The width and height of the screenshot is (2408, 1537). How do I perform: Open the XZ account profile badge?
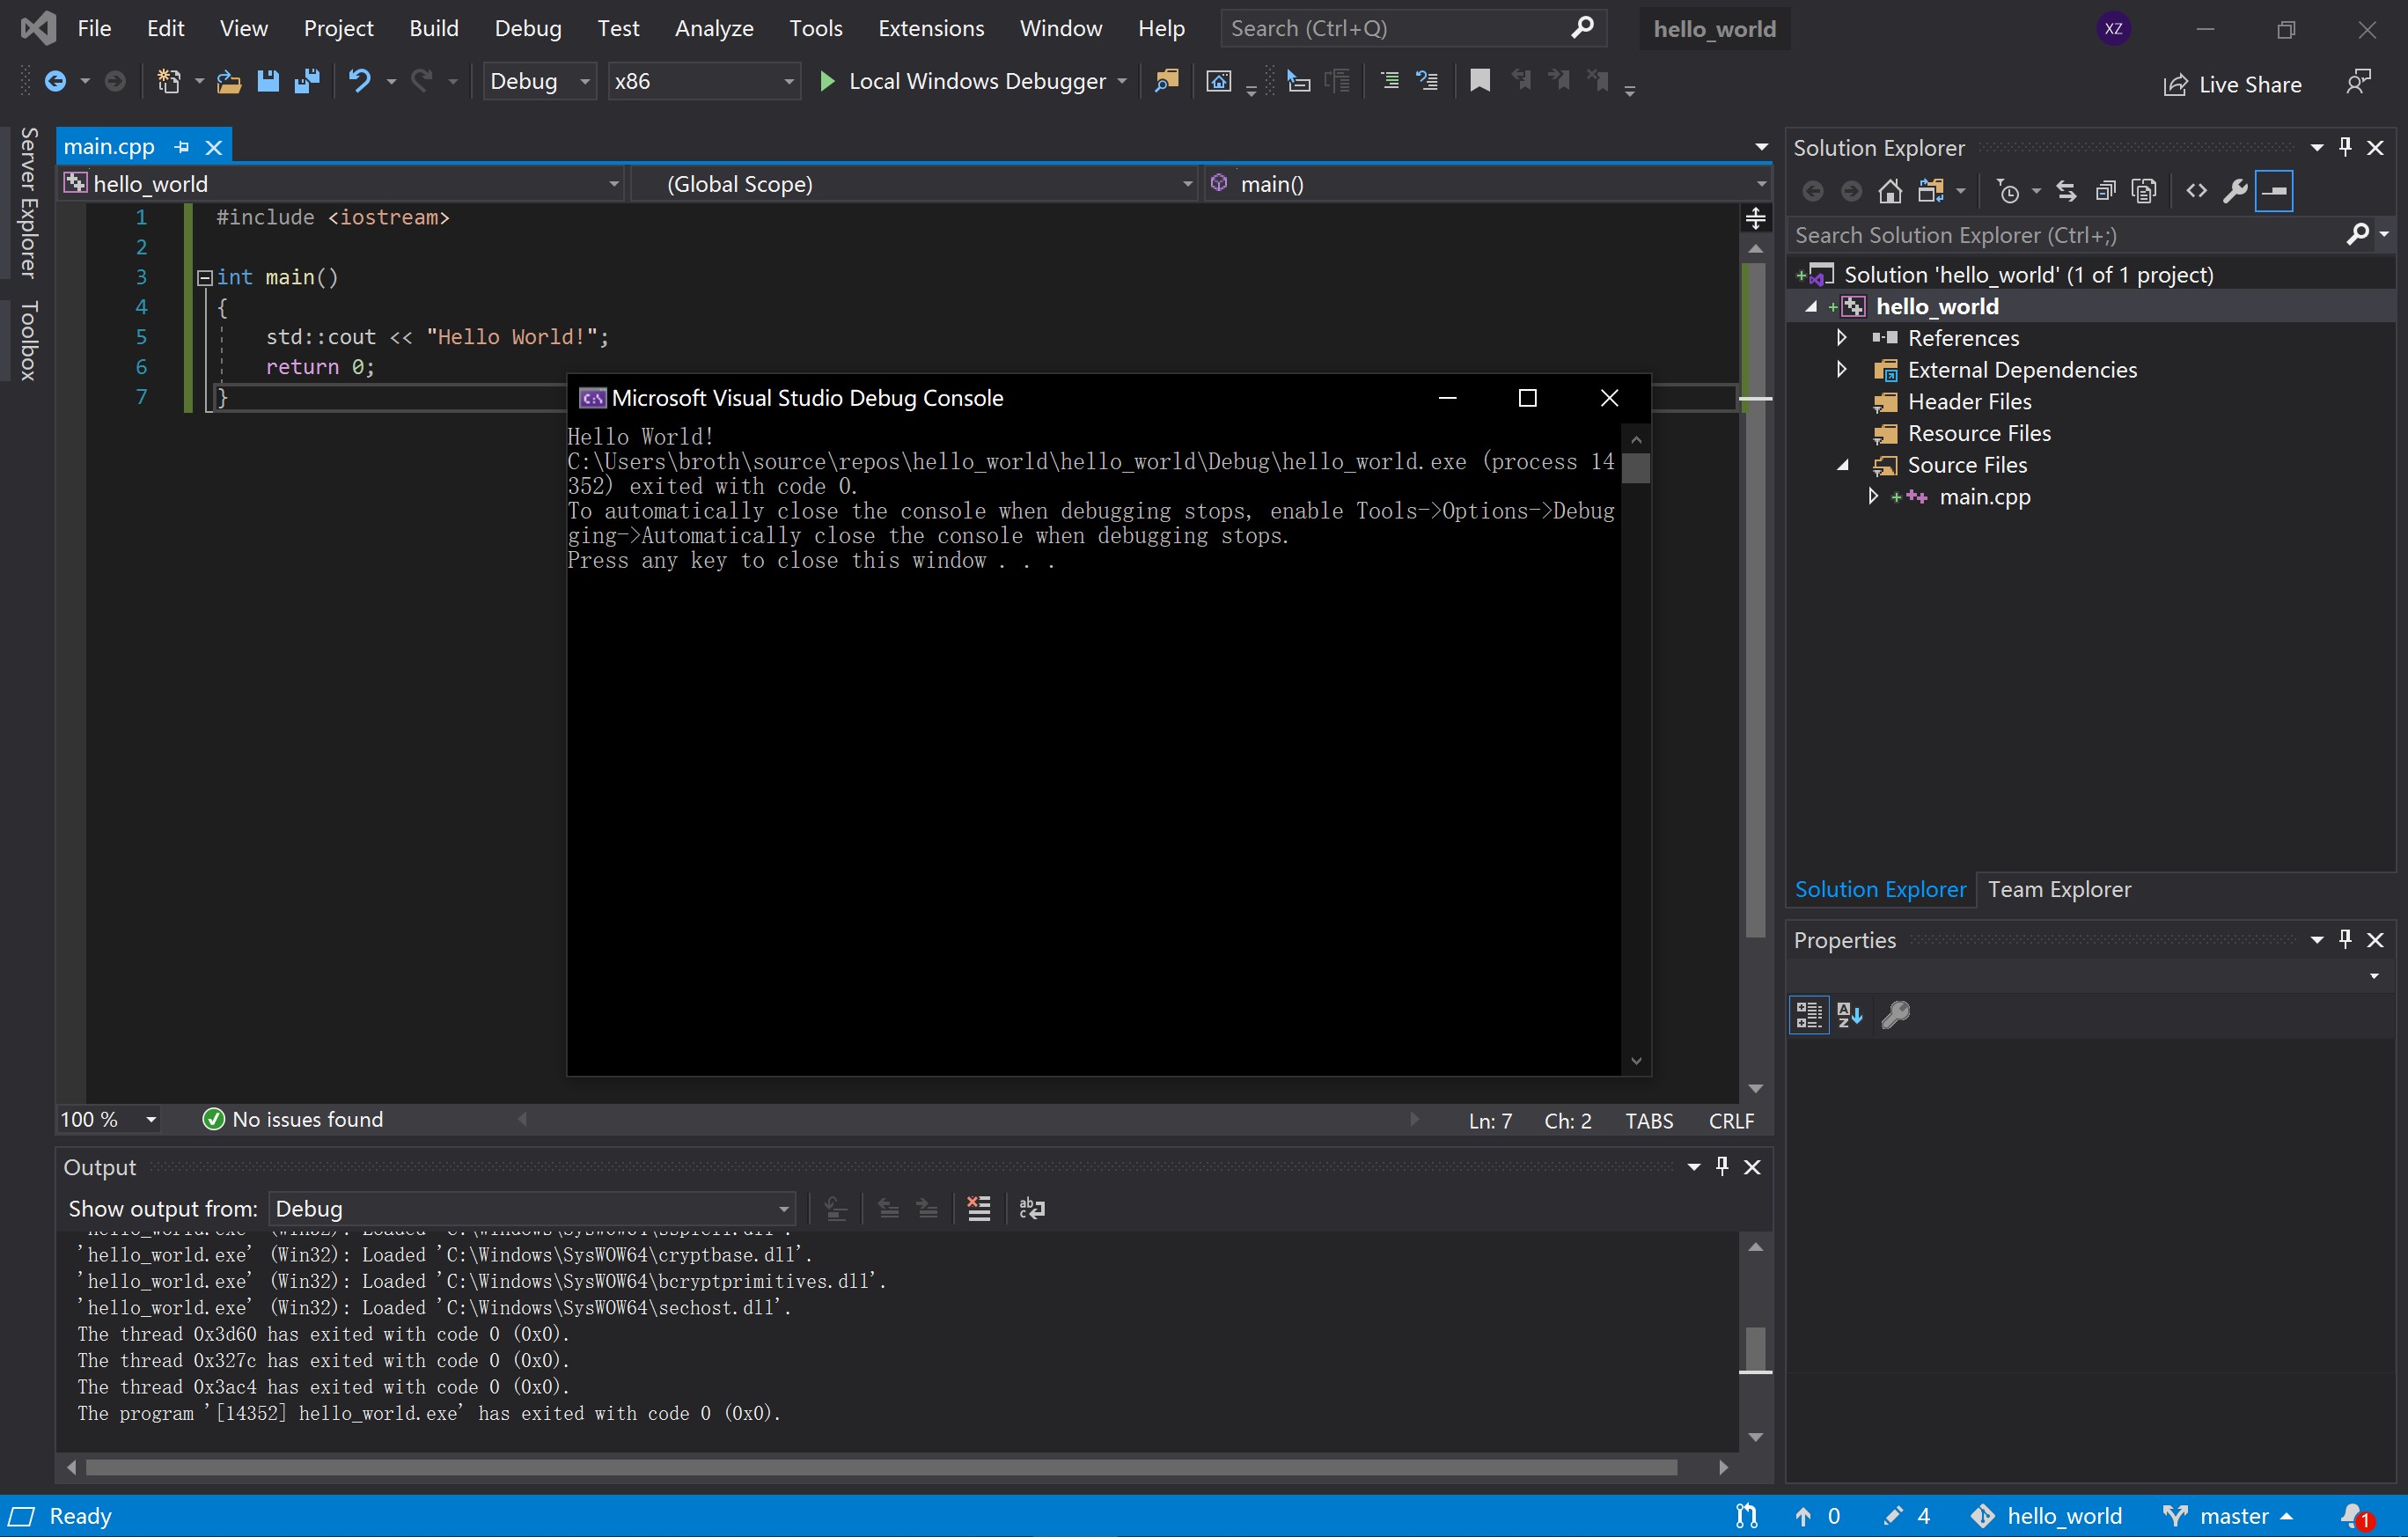tap(2113, 29)
